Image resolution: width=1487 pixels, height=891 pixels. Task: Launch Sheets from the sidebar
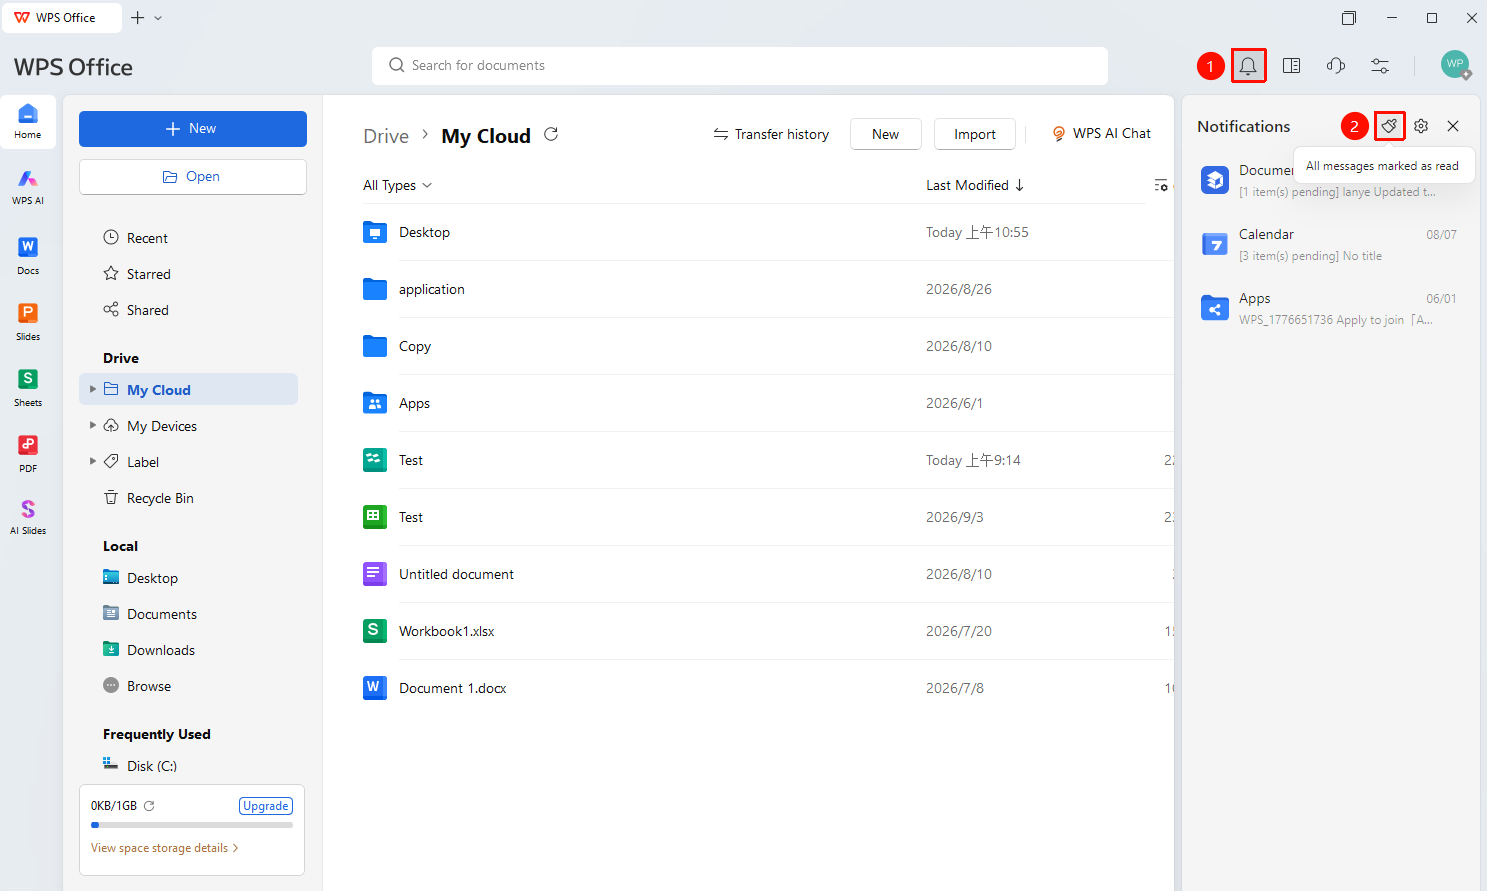pyautogui.click(x=28, y=388)
